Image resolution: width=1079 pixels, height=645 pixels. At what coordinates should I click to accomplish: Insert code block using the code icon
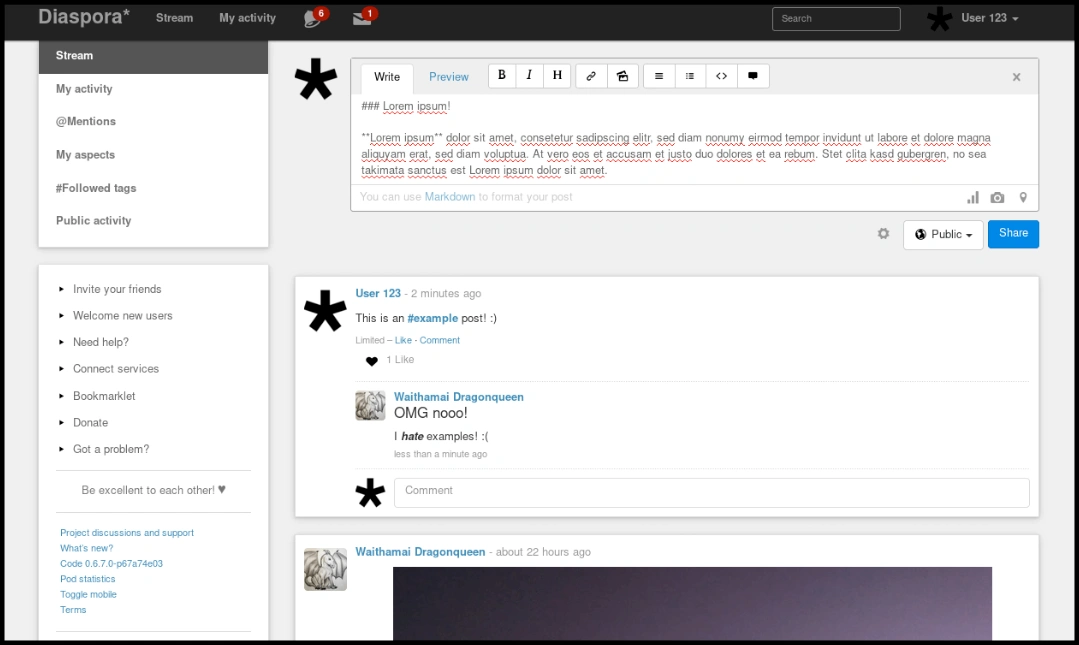point(721,76)
